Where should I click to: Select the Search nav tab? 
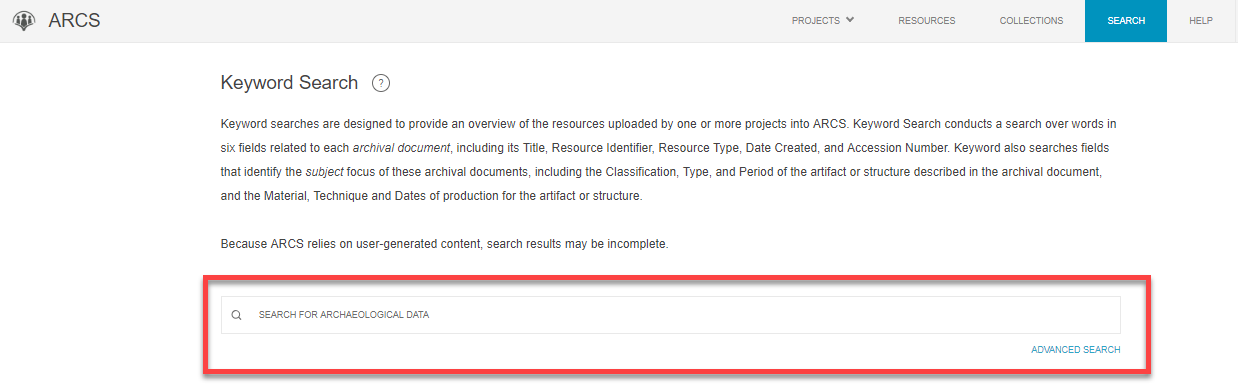point(1126,20)
